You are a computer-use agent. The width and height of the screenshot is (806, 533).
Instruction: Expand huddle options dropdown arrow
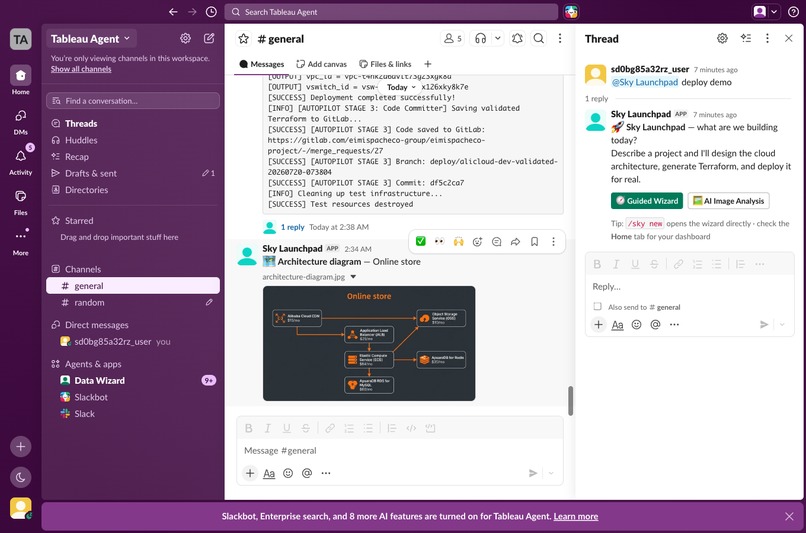[x=498, y=39]
